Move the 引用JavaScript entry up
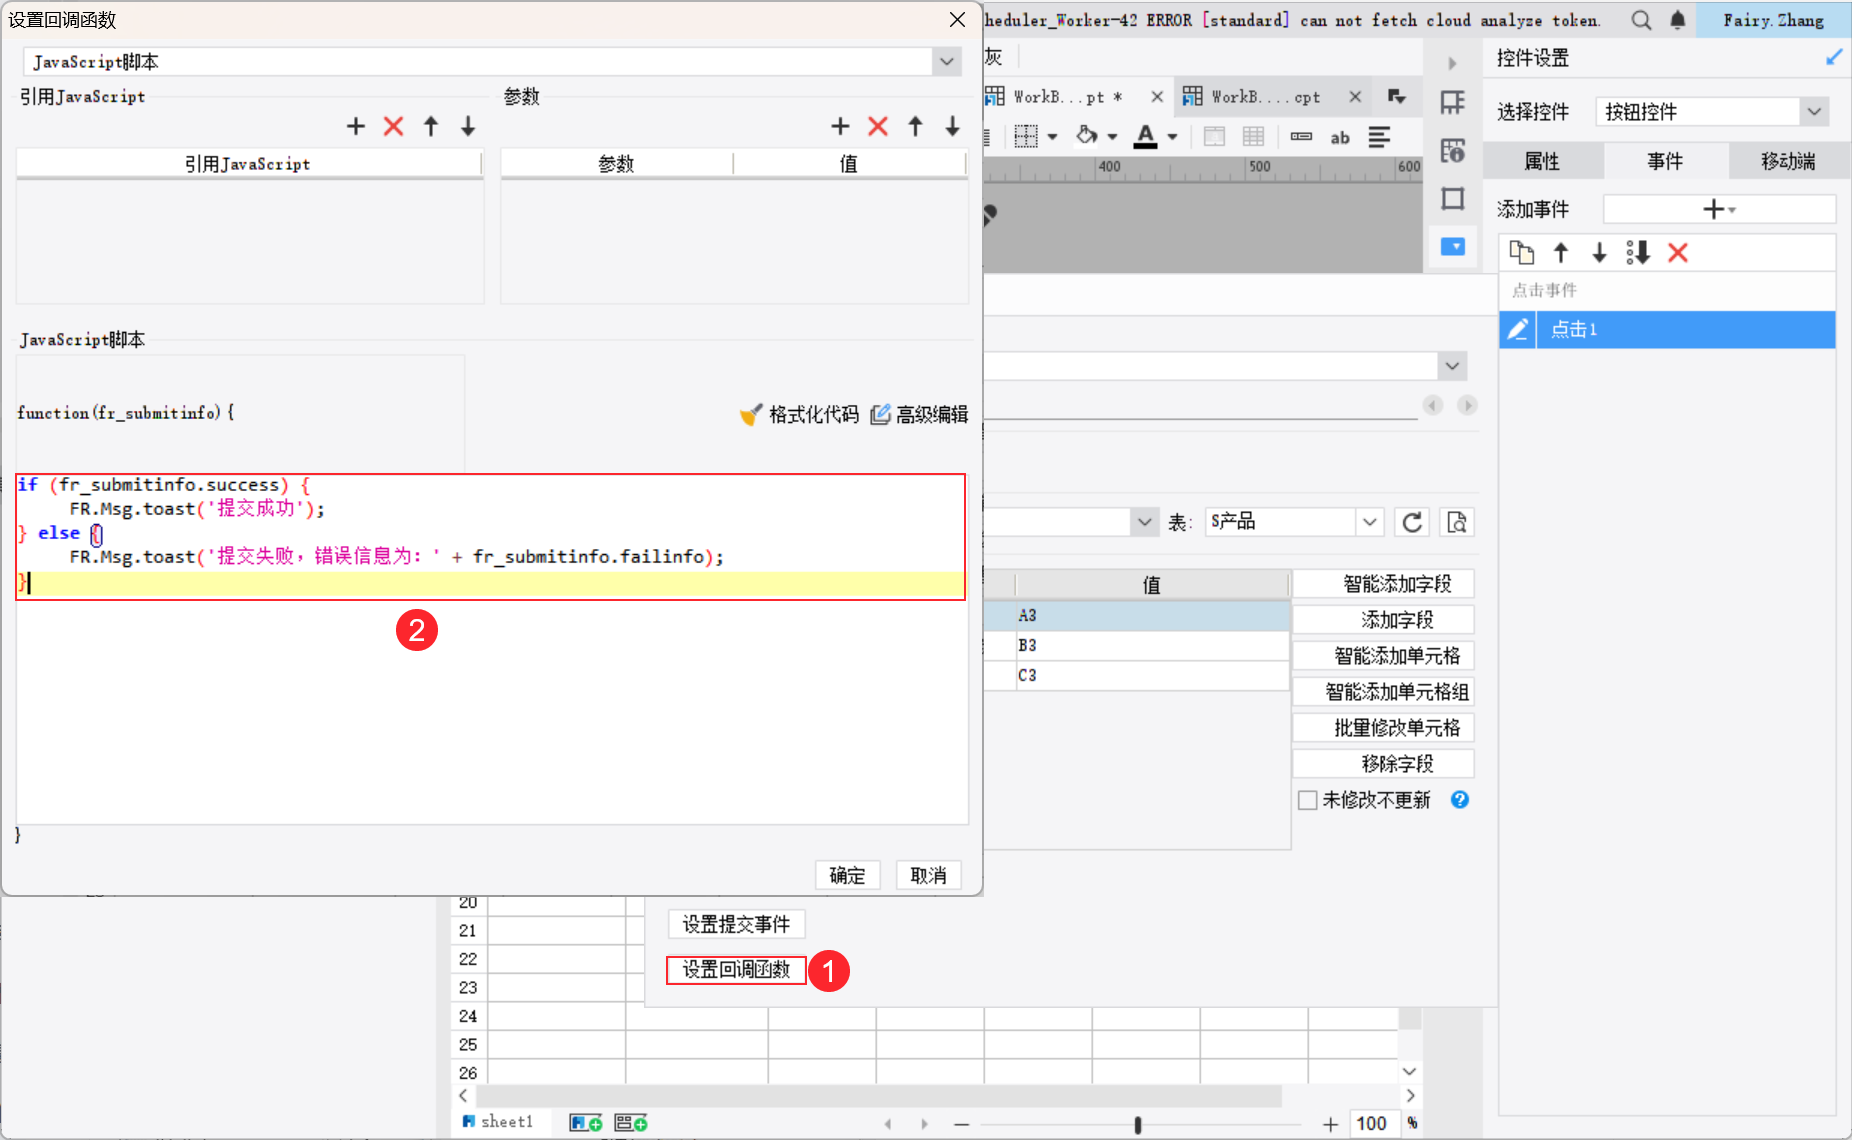The height and width of the screenshot is (1140, 1852). click(x=431, y=126)
